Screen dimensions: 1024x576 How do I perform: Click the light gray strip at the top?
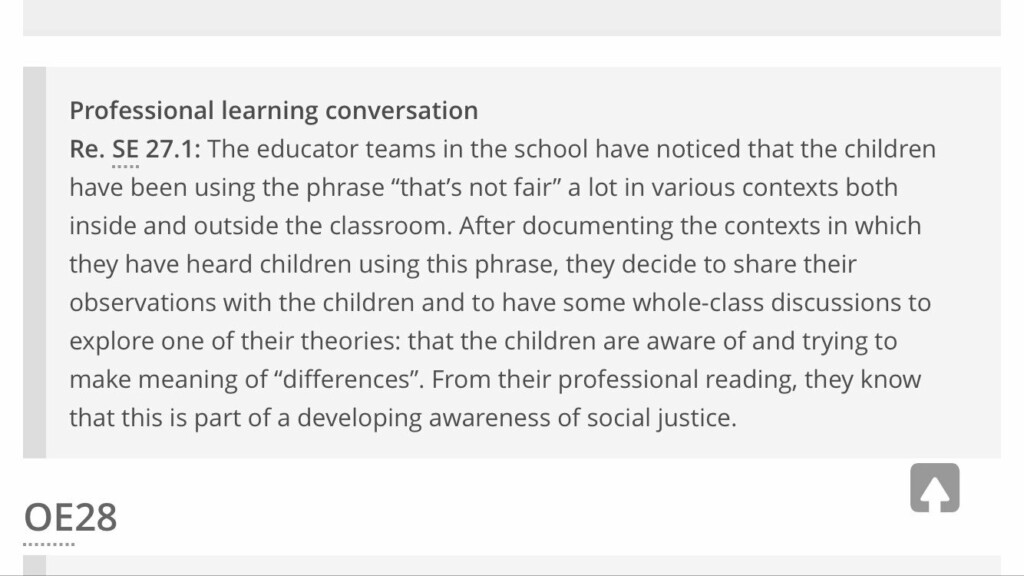click(512, 17)
